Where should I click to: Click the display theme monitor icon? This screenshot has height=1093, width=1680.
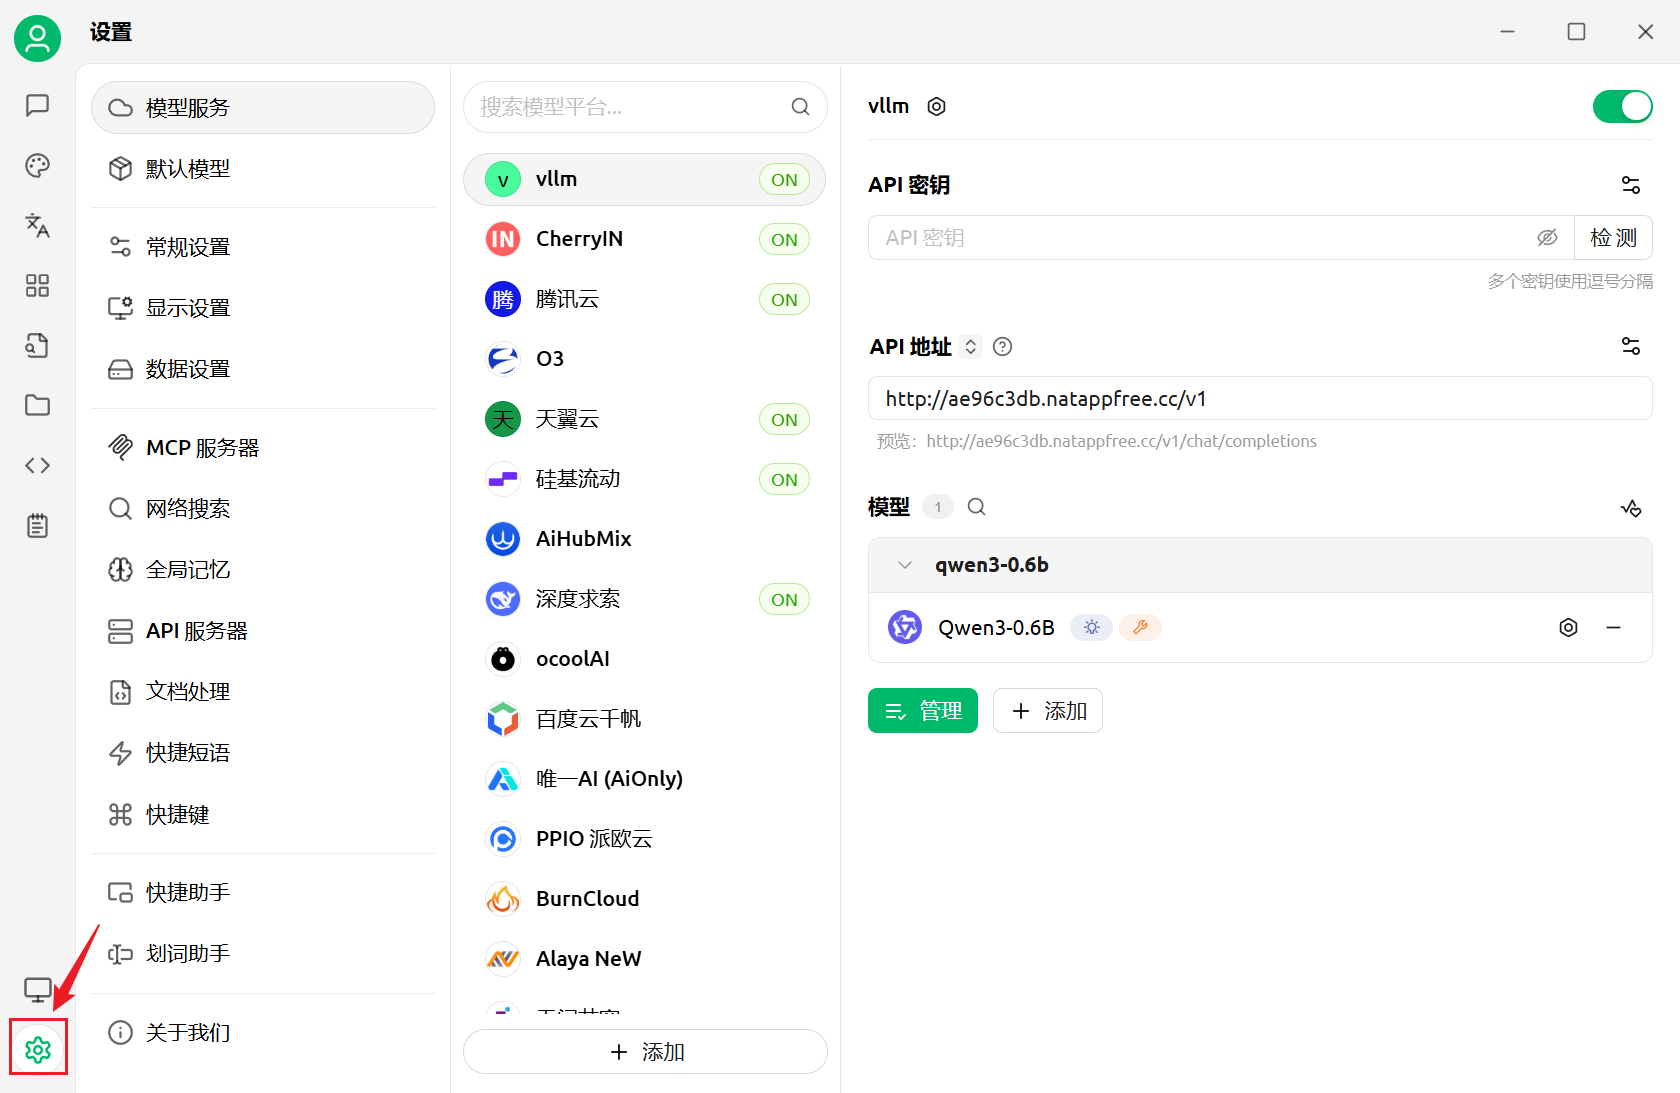tap(37, 990)
